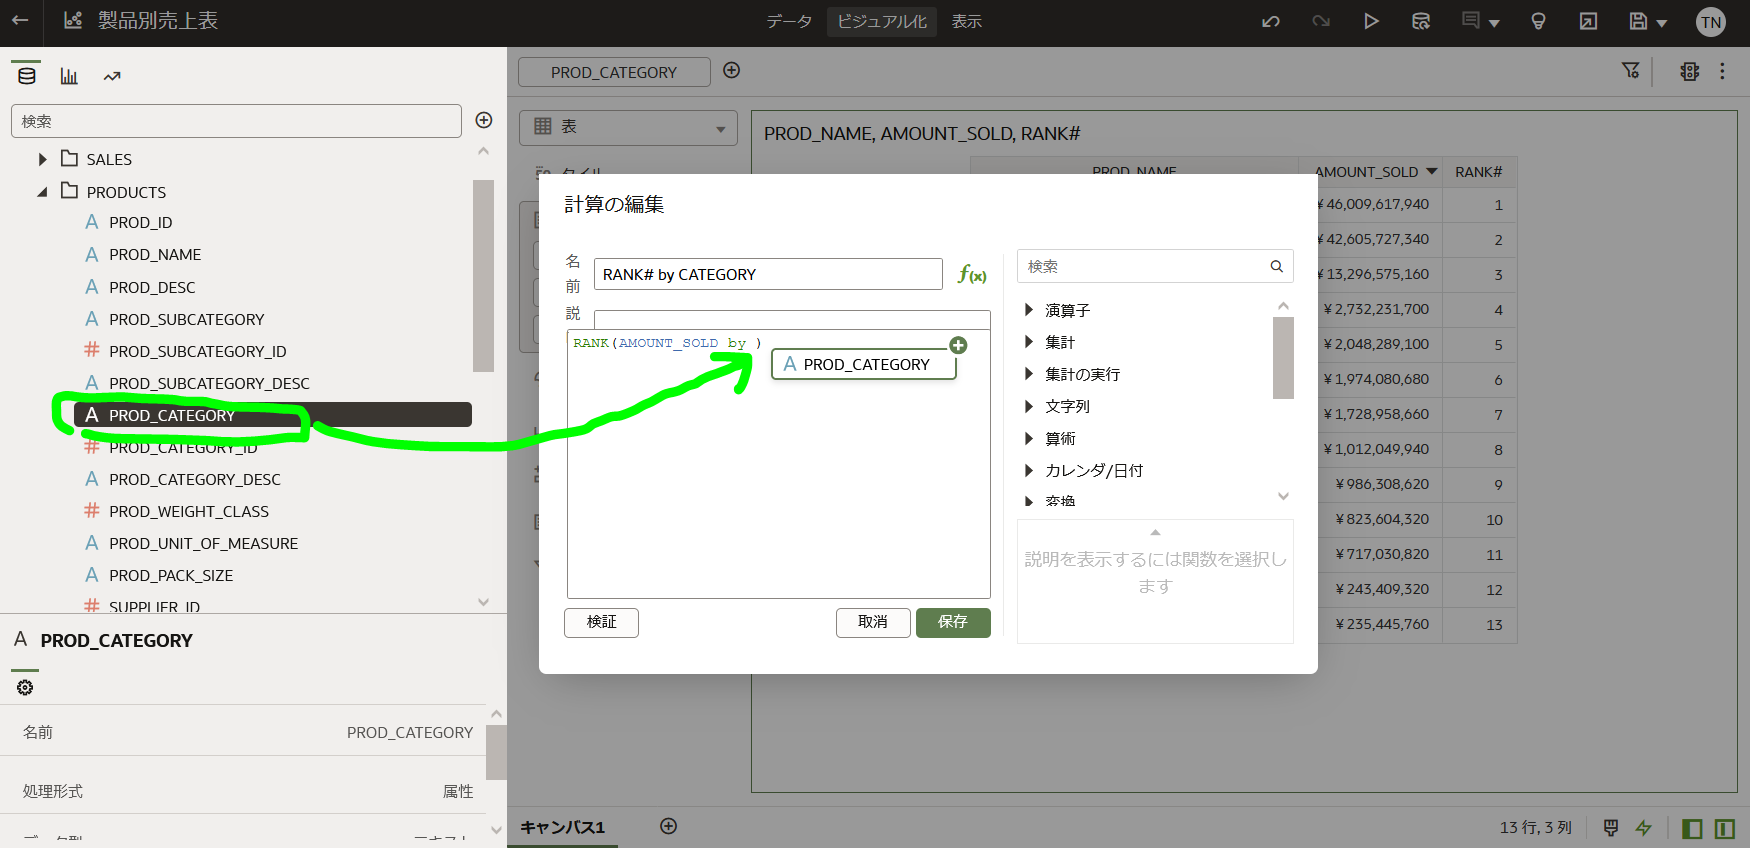
Task: Expand the 文字列 function category
Action: [x=1028, y=406]
